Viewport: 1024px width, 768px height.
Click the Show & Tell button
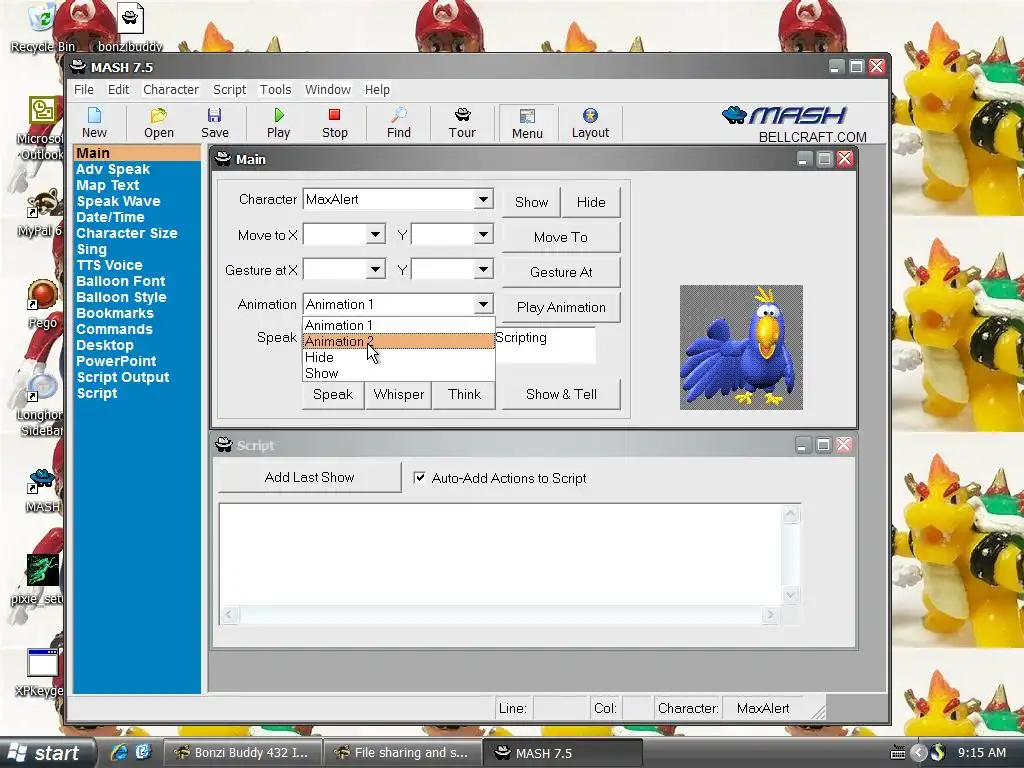[x=560, y=394]
